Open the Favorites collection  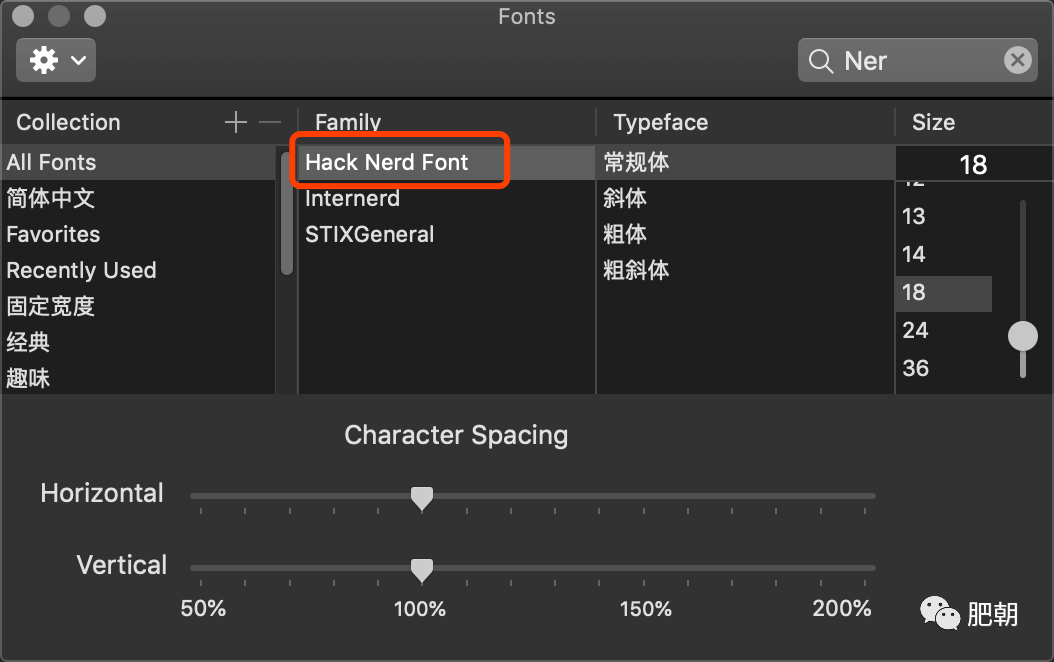[138, 234]
